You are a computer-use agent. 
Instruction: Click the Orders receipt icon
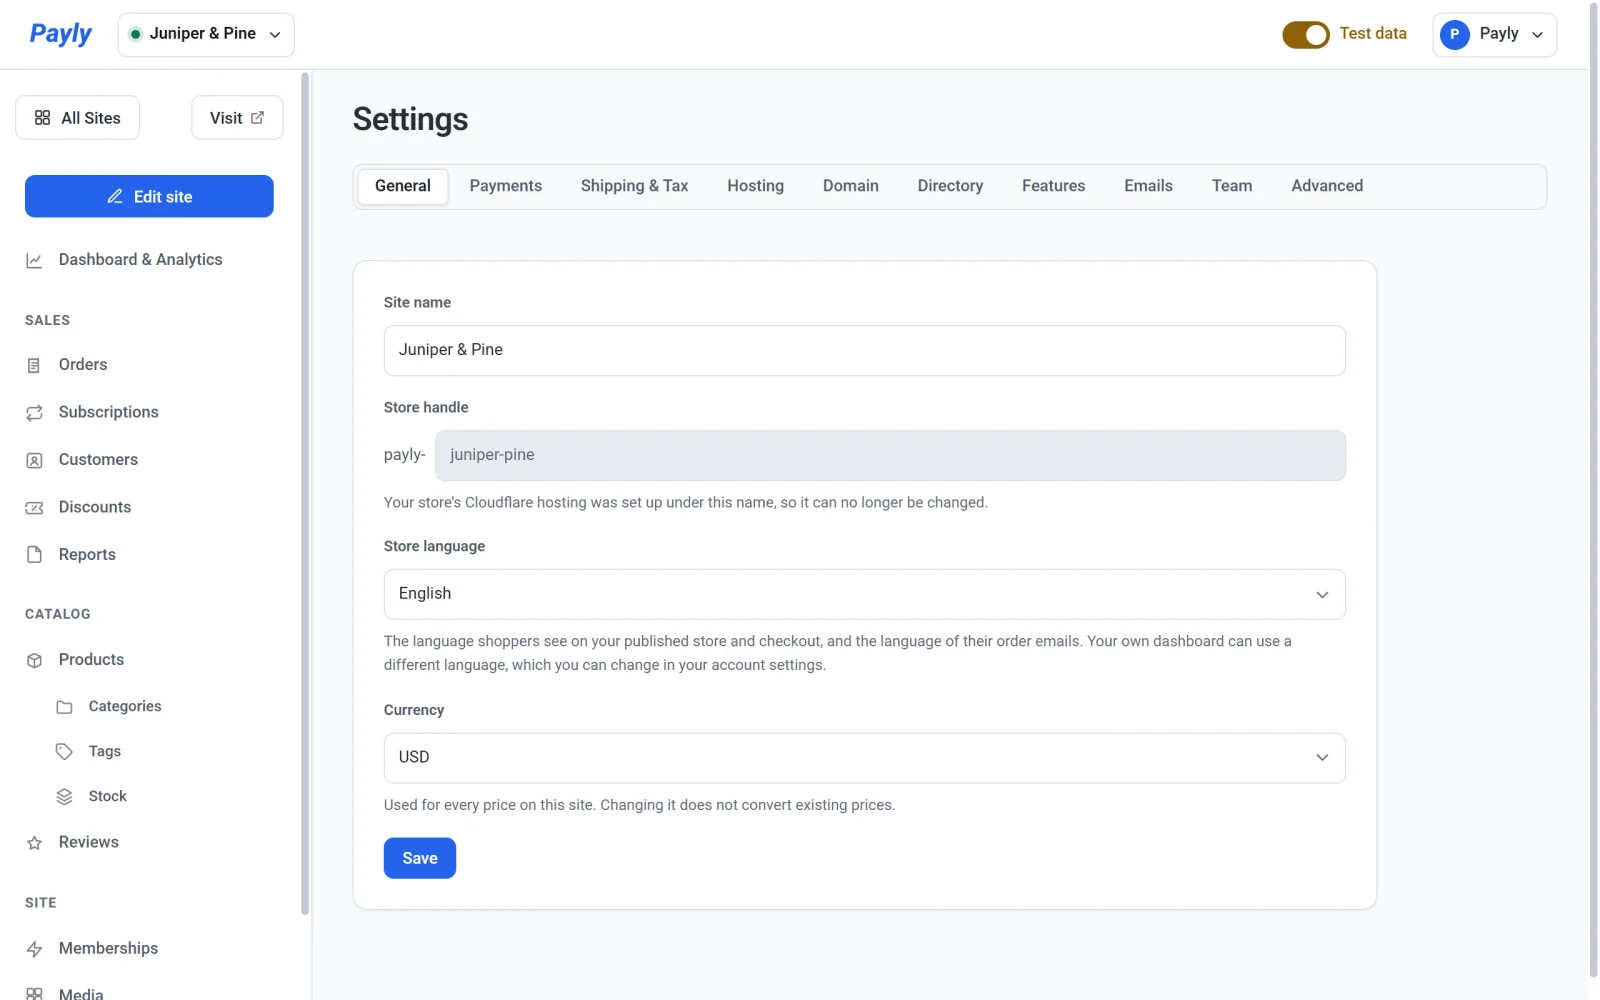pos(34,365)
